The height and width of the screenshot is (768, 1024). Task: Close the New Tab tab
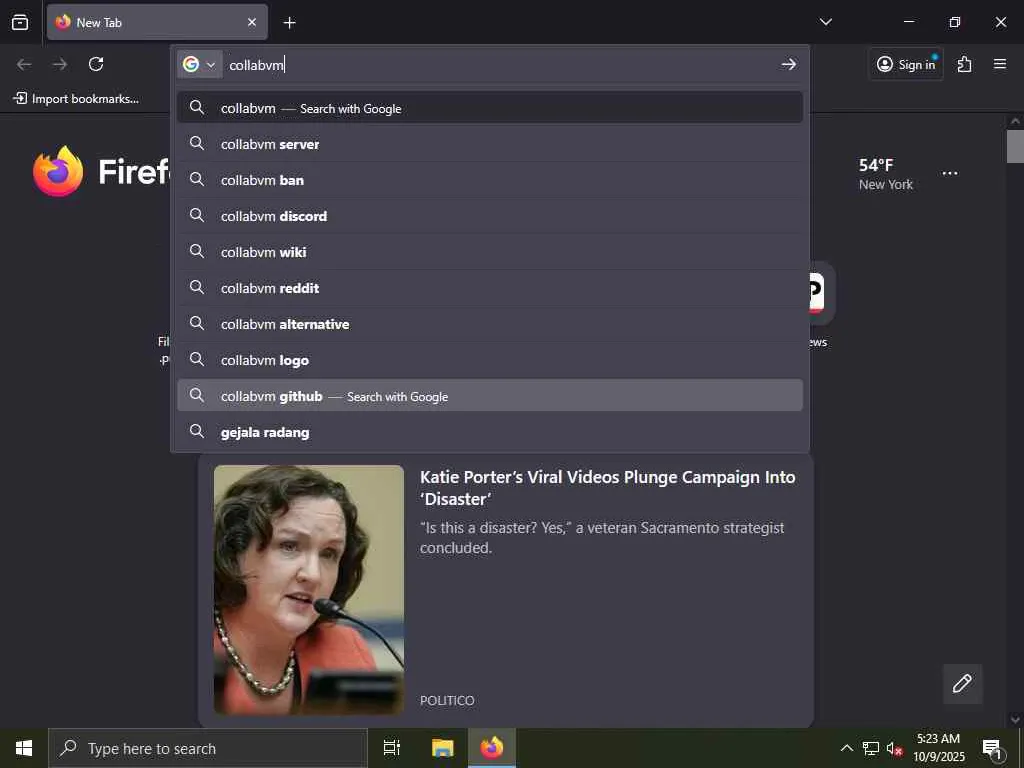coord(251,22)
